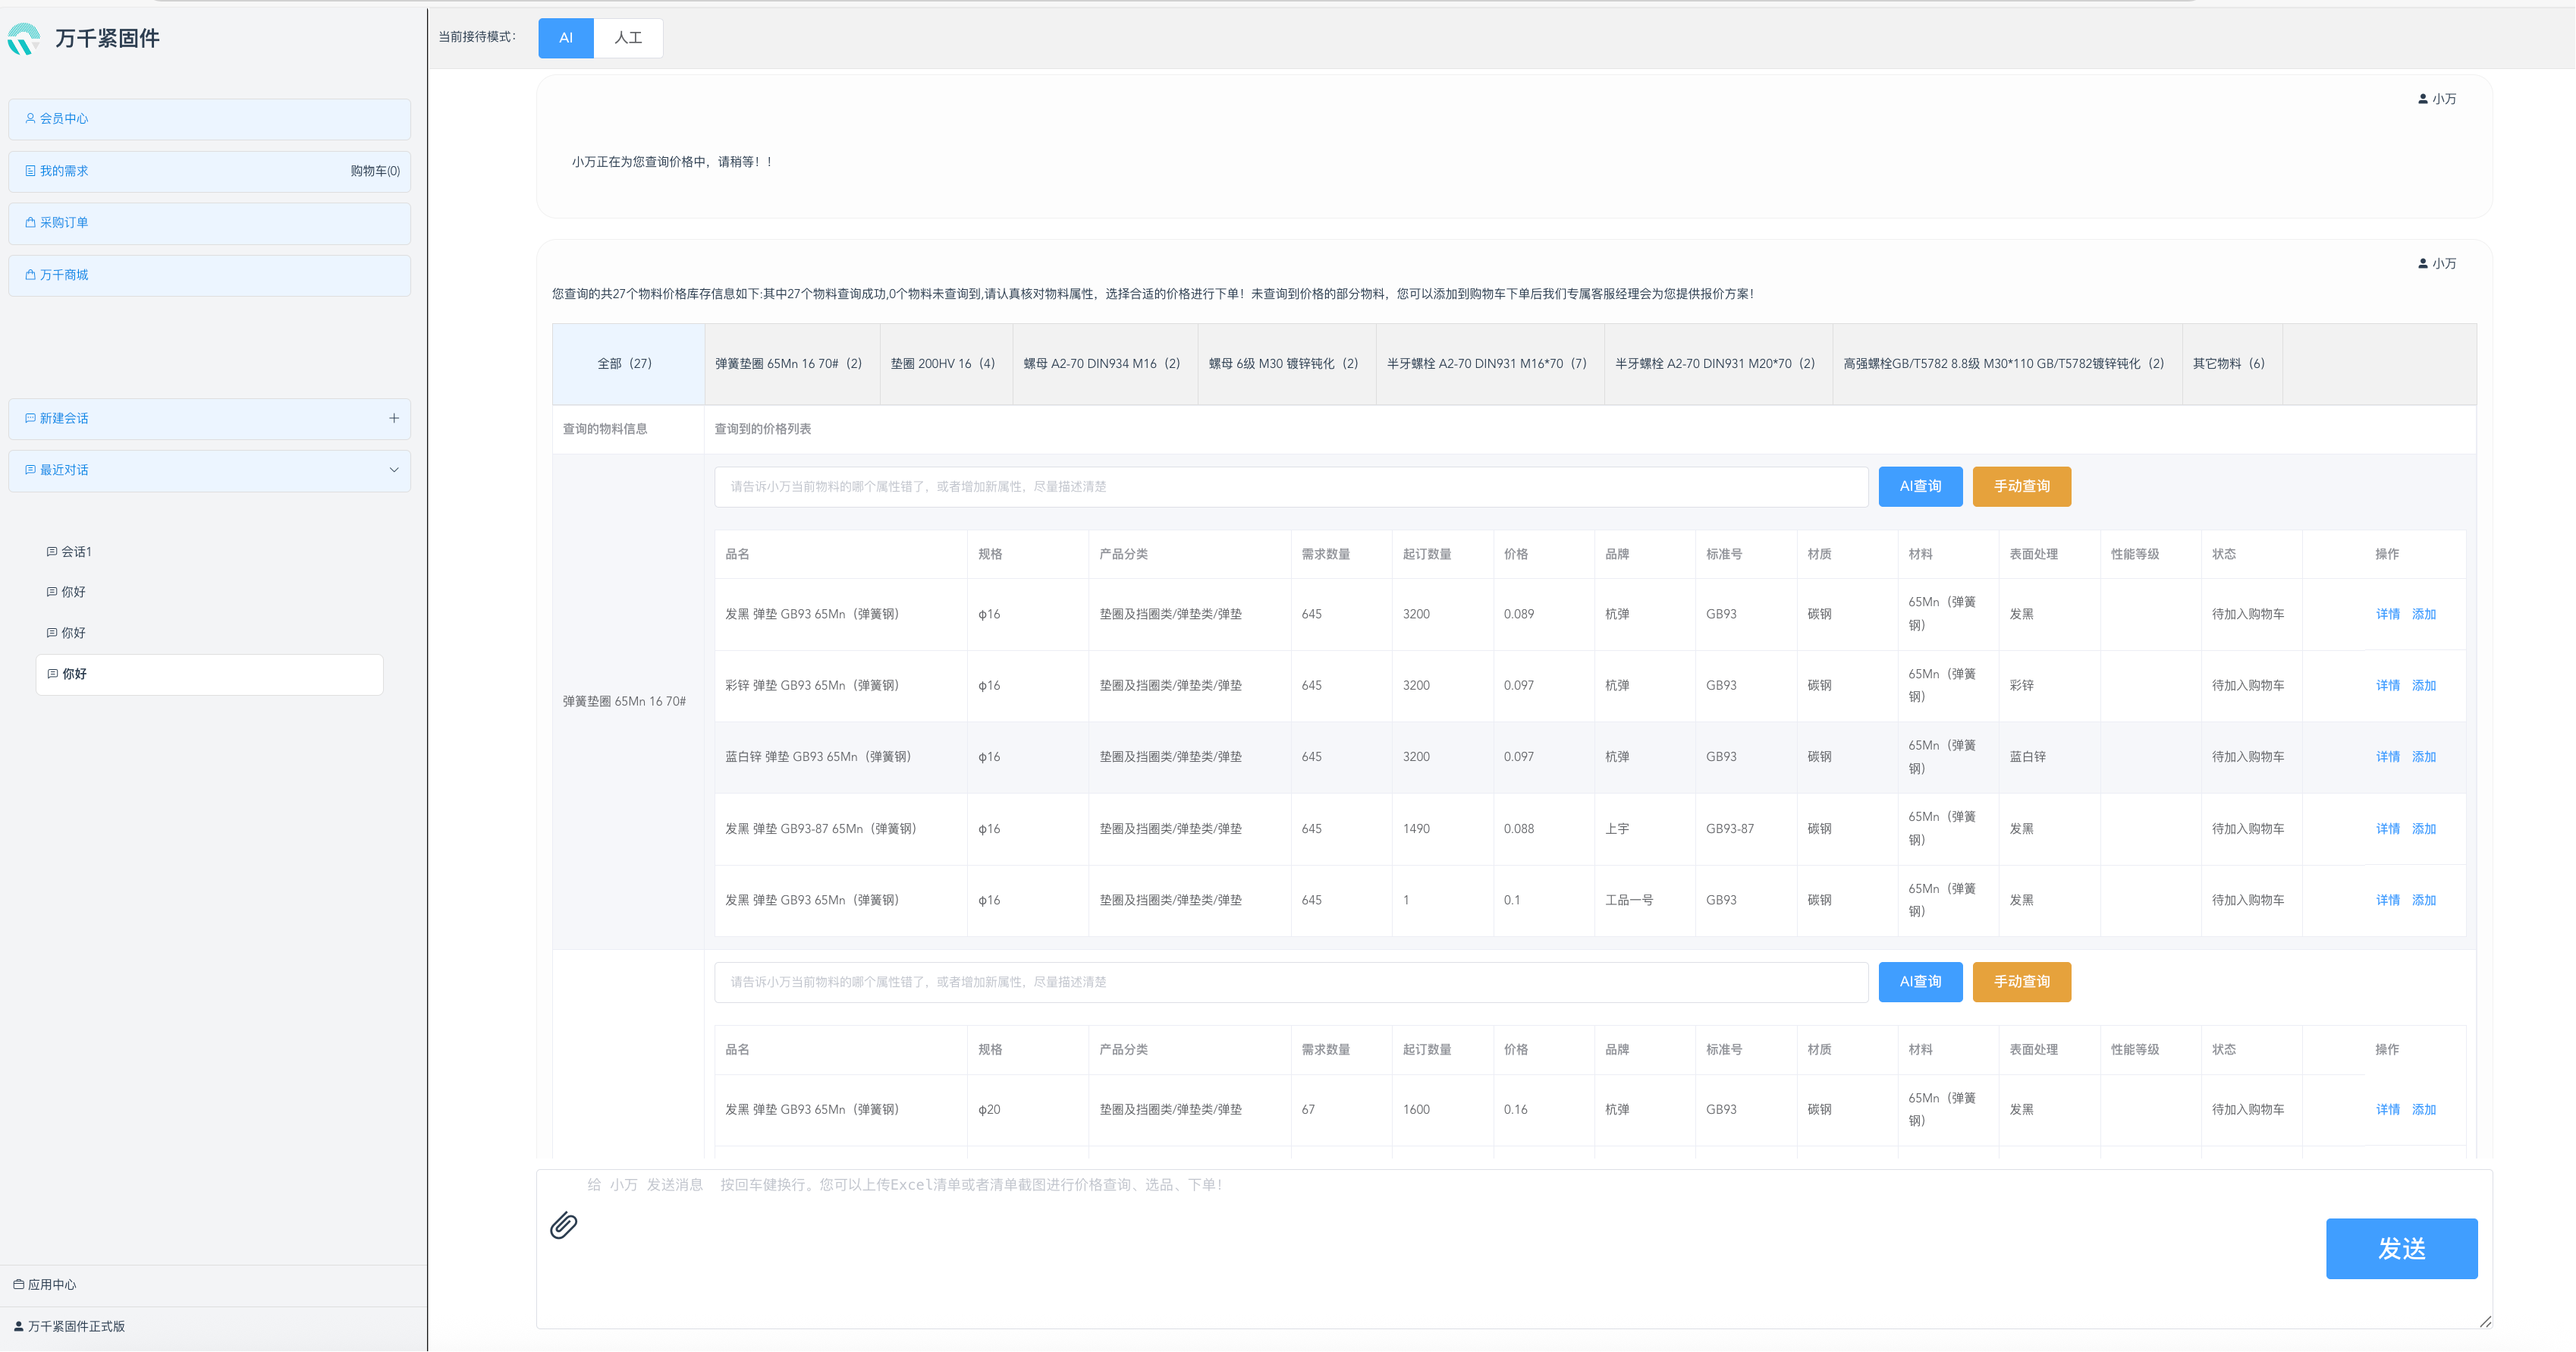Viewport: 2576px width, 1352px height.
Task: Click the 万千紧固件 logo icon
Action: coord(24,39)
